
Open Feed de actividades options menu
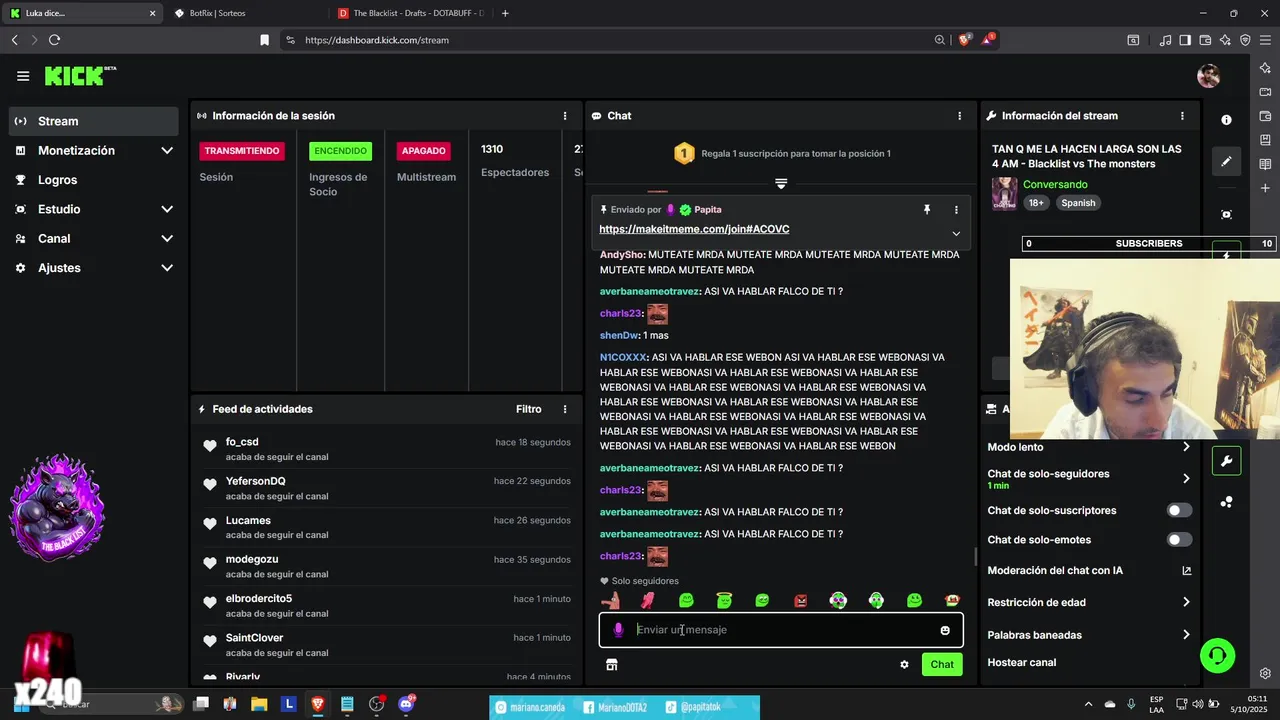(565, 409)
